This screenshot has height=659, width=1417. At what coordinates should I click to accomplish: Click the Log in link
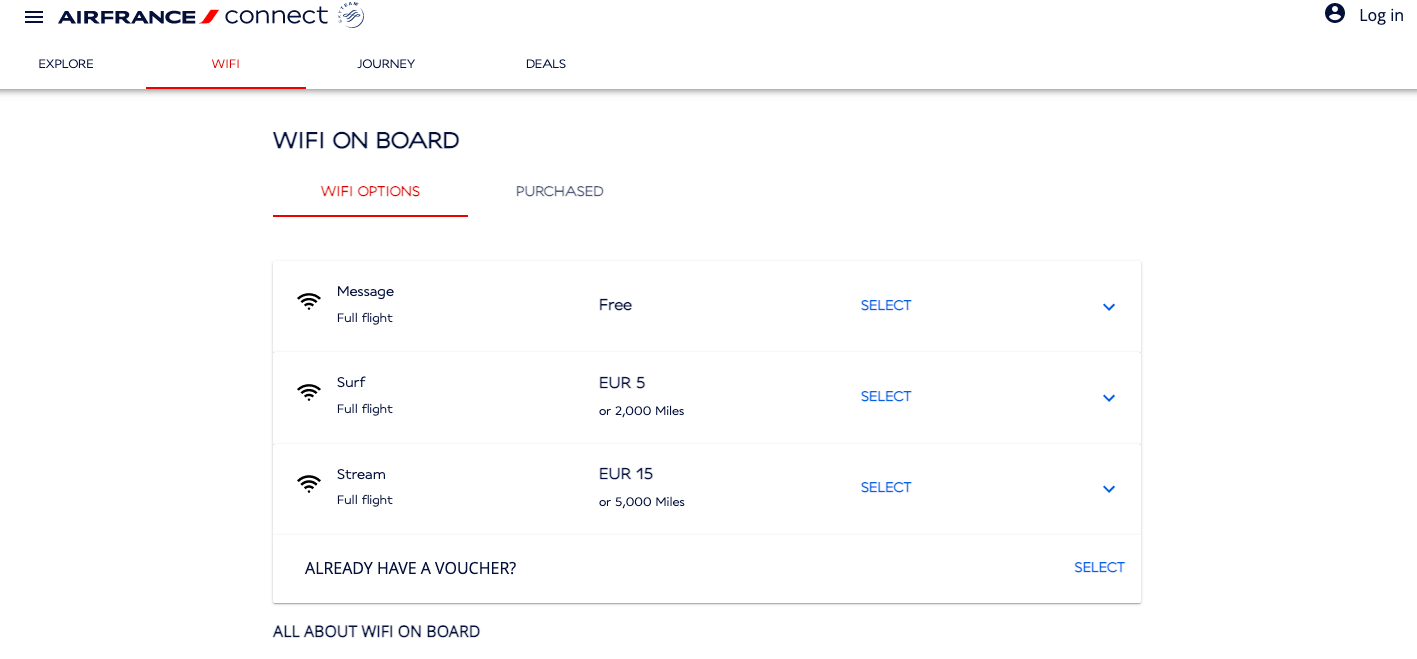point(1381,15)
